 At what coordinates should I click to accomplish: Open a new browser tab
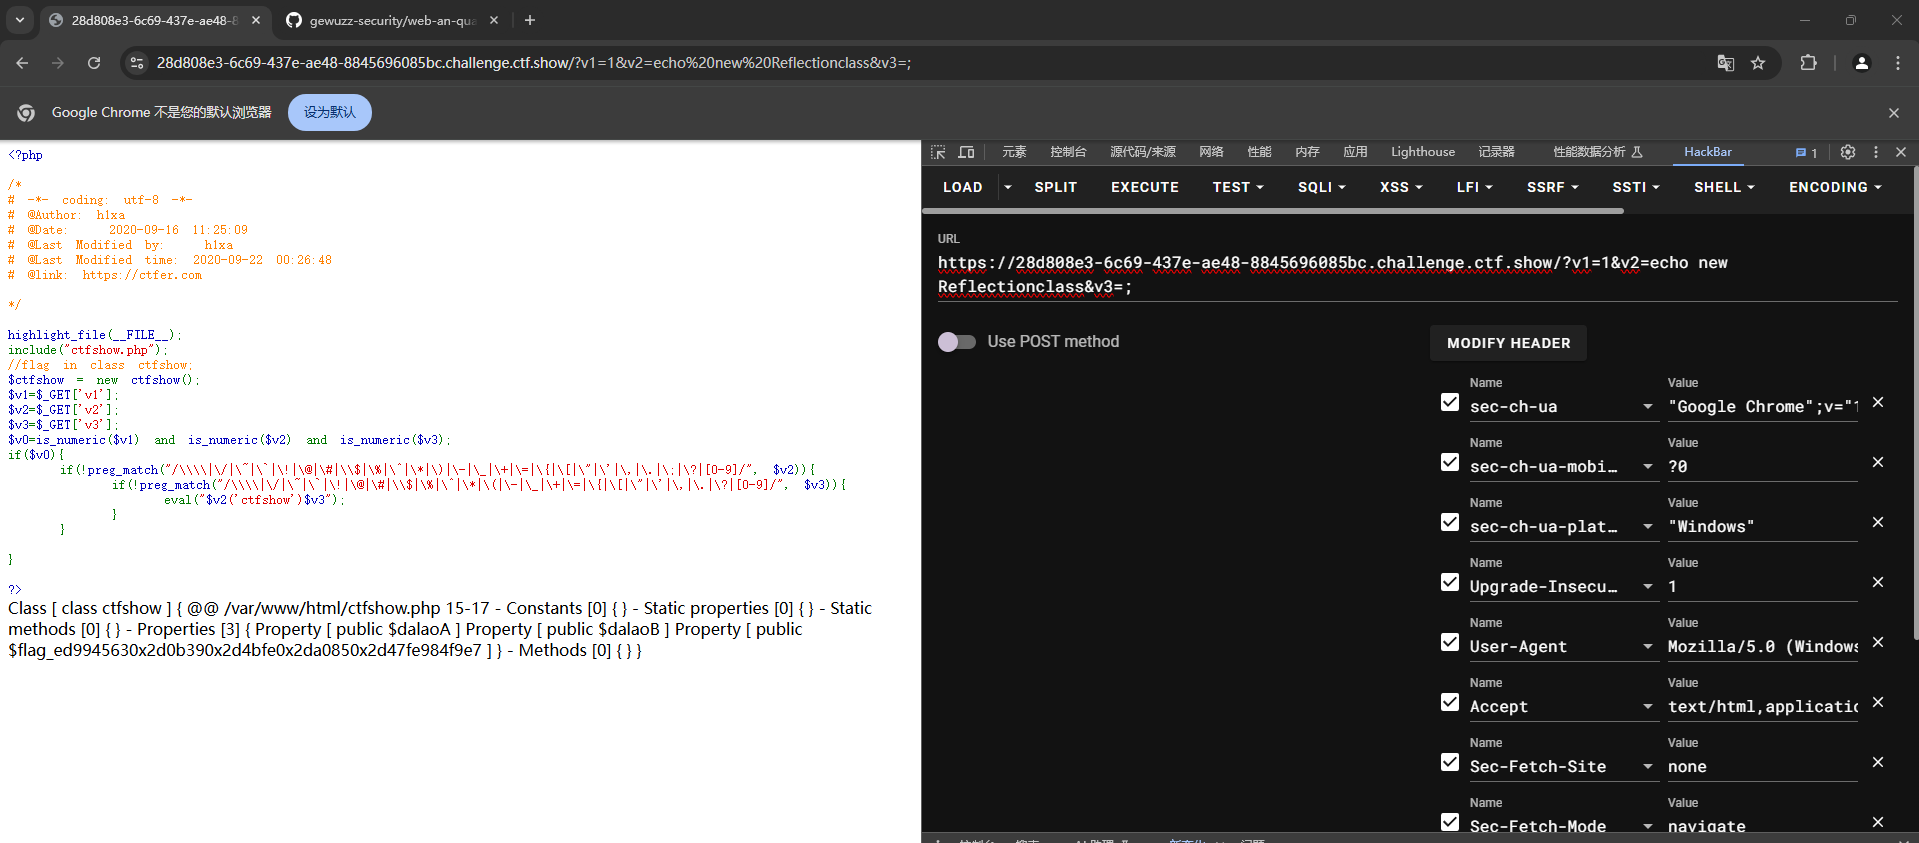[x=530, y=20]
